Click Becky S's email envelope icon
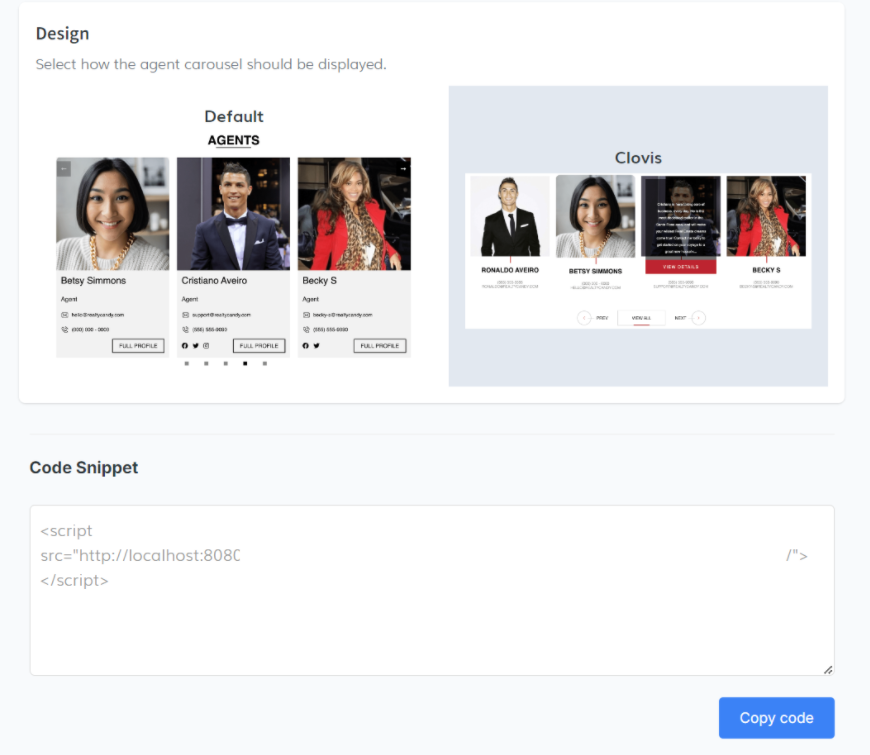The height and width of the screenshot is (755, 870). tap(306, 315)
